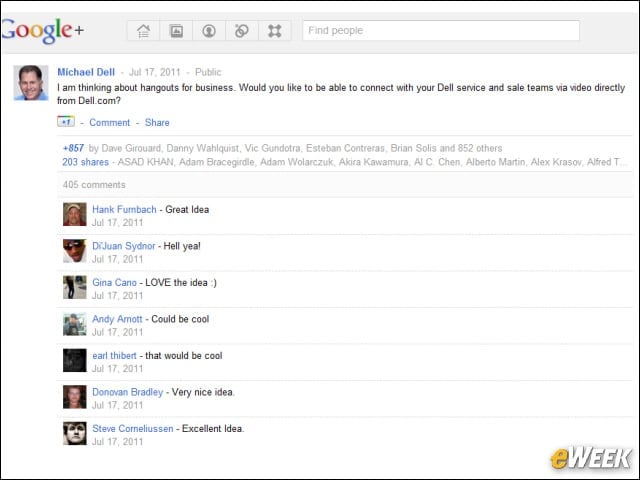The height and width of the screenshot is (480, 640).
Task: Click the post date Jul 17, 2011
Action: [155, 72]
